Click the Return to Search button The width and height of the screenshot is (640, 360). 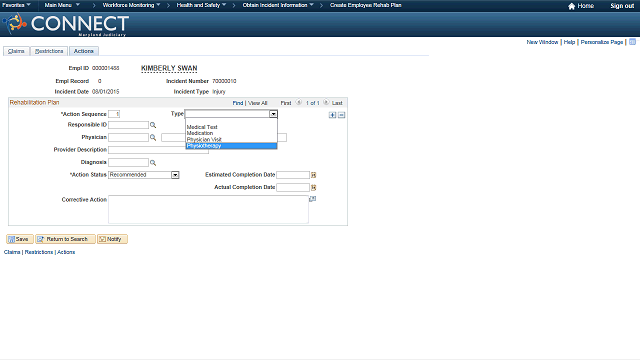coord(65,239)
